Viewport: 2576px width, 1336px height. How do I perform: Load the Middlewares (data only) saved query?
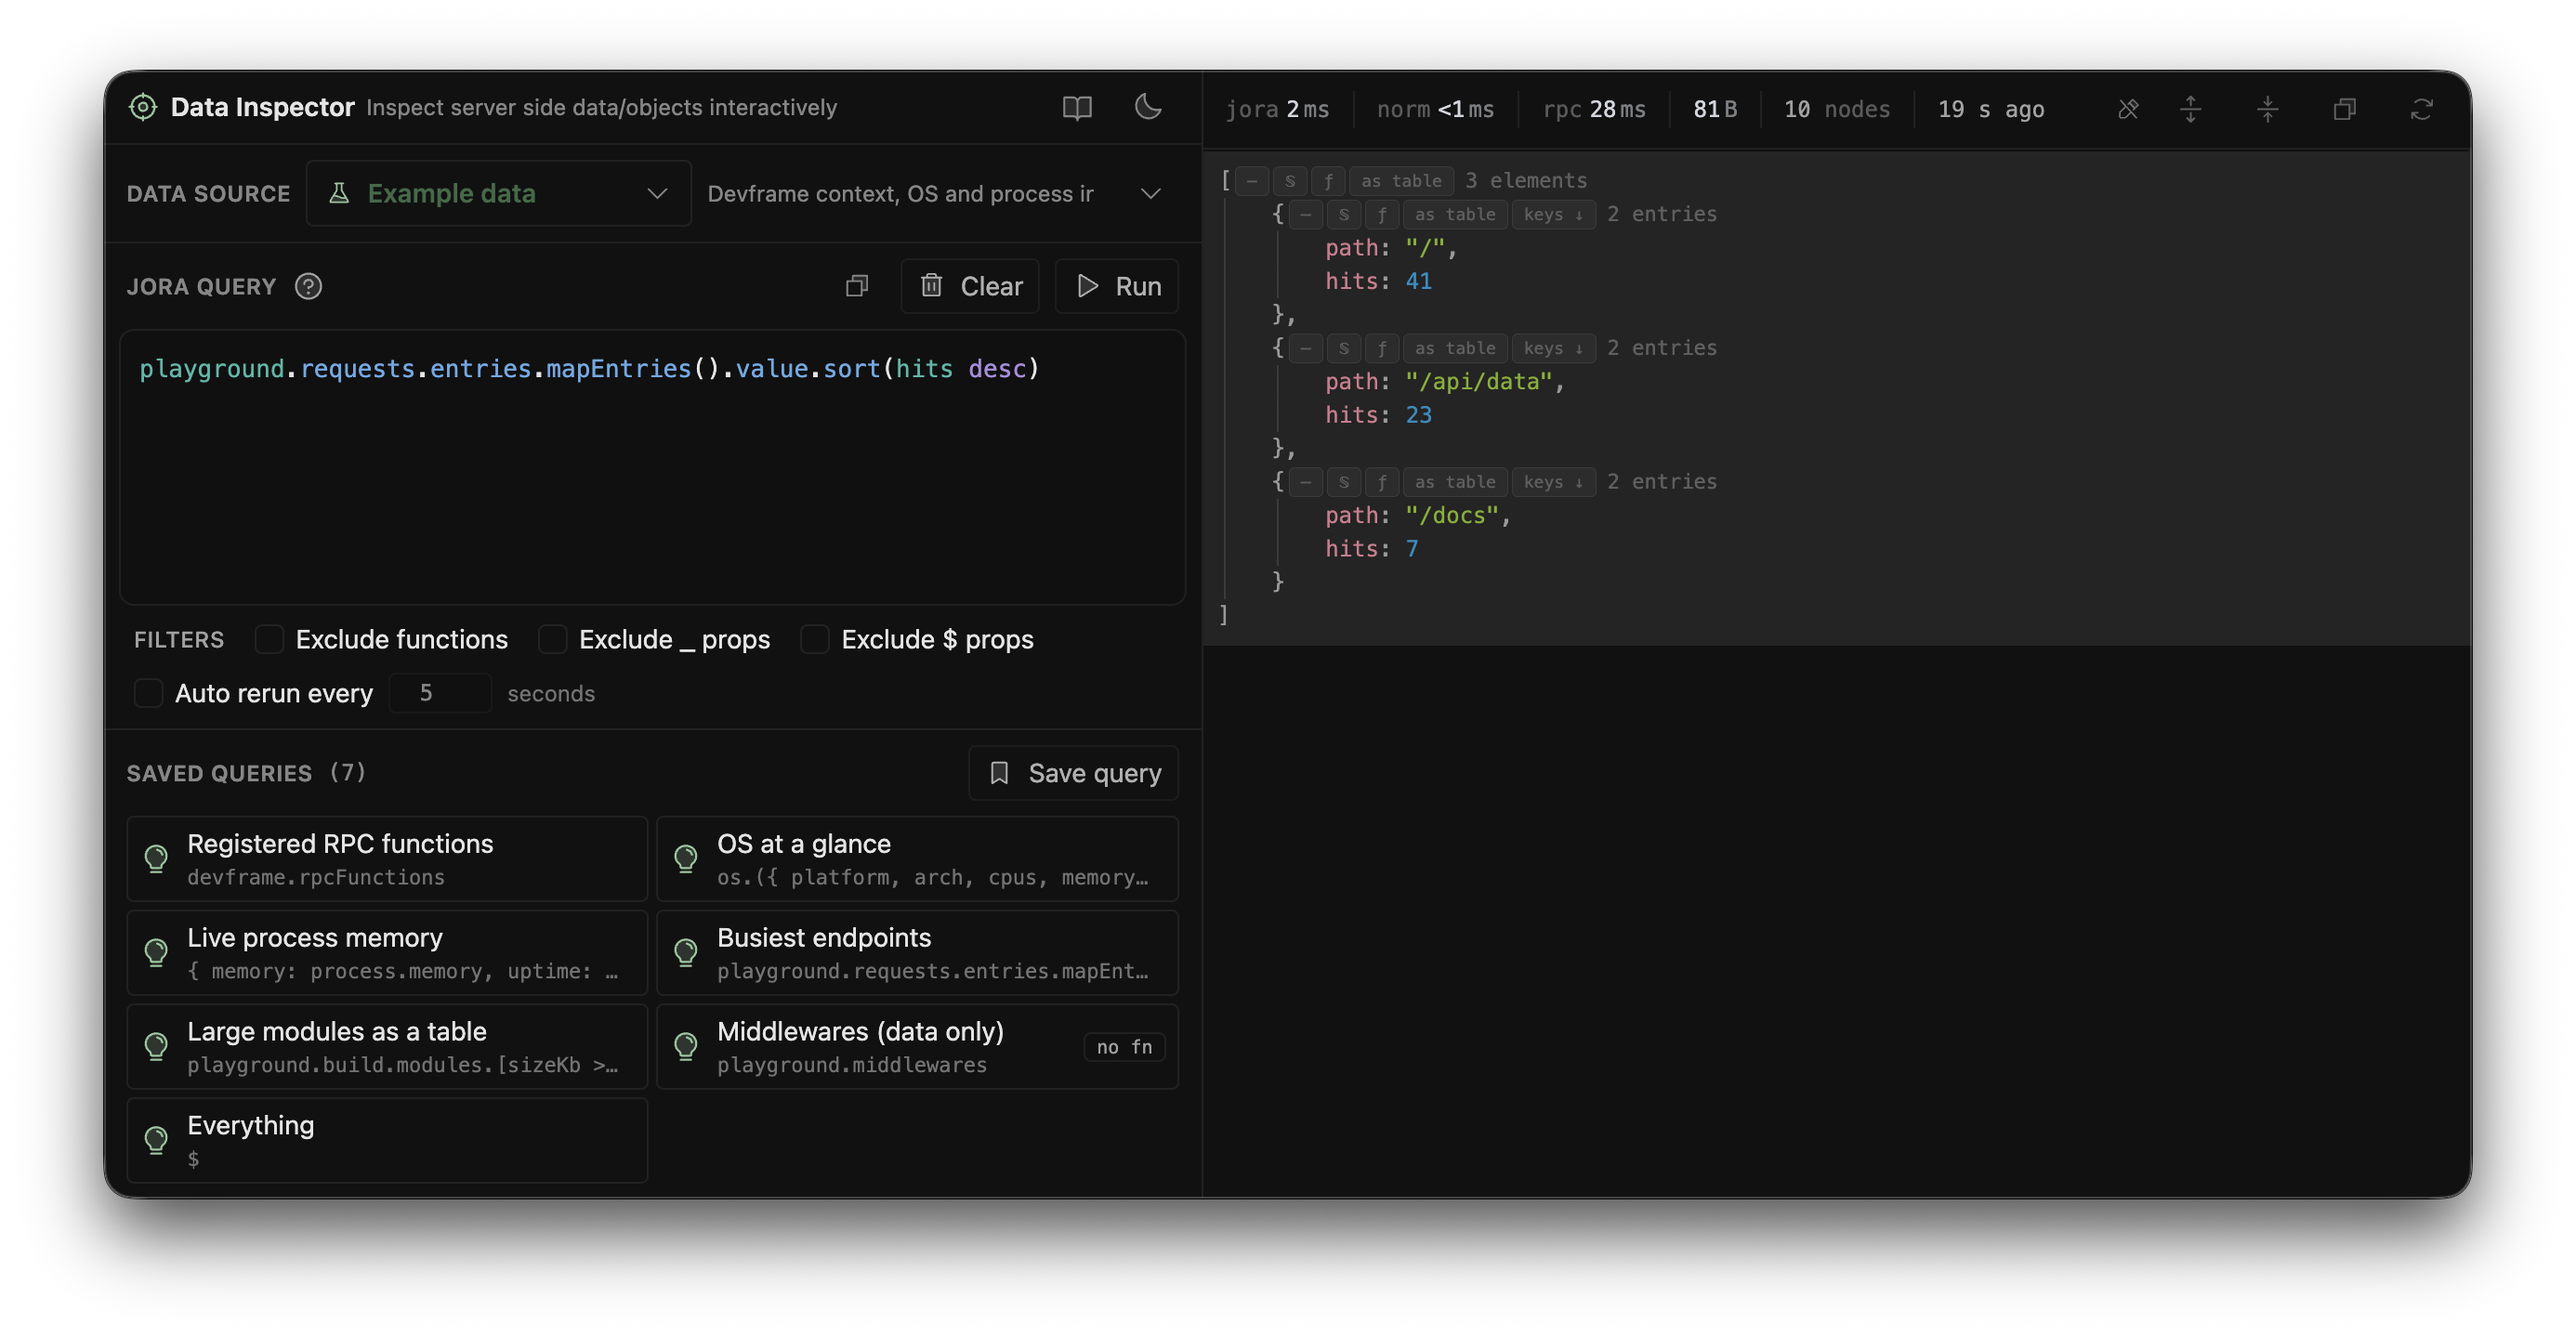(x=917, y=1047)
